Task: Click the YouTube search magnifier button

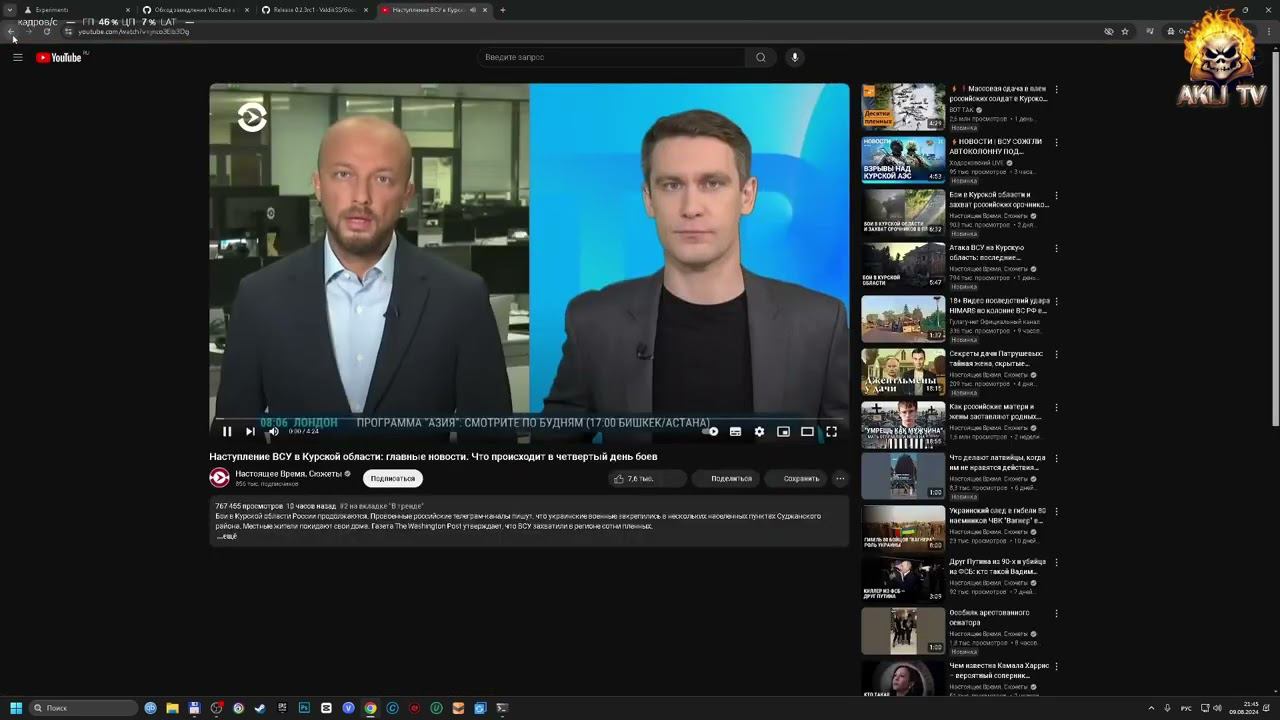Action: coord(761,57)
